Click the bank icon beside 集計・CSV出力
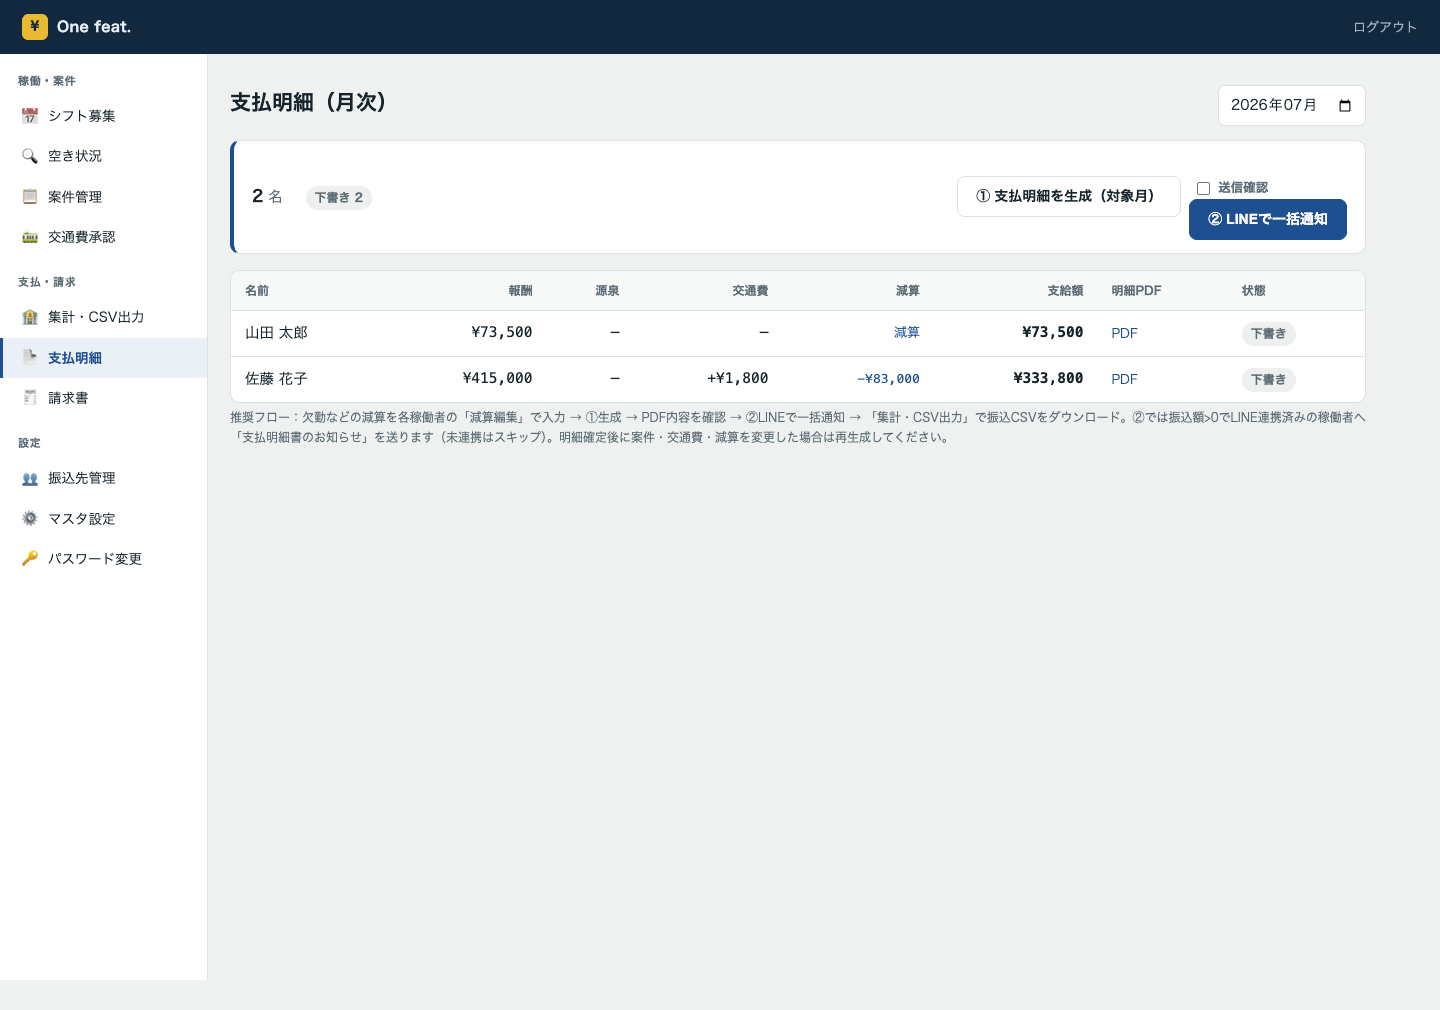This screenshot has width=1440, height=1010. pos(30,317)
